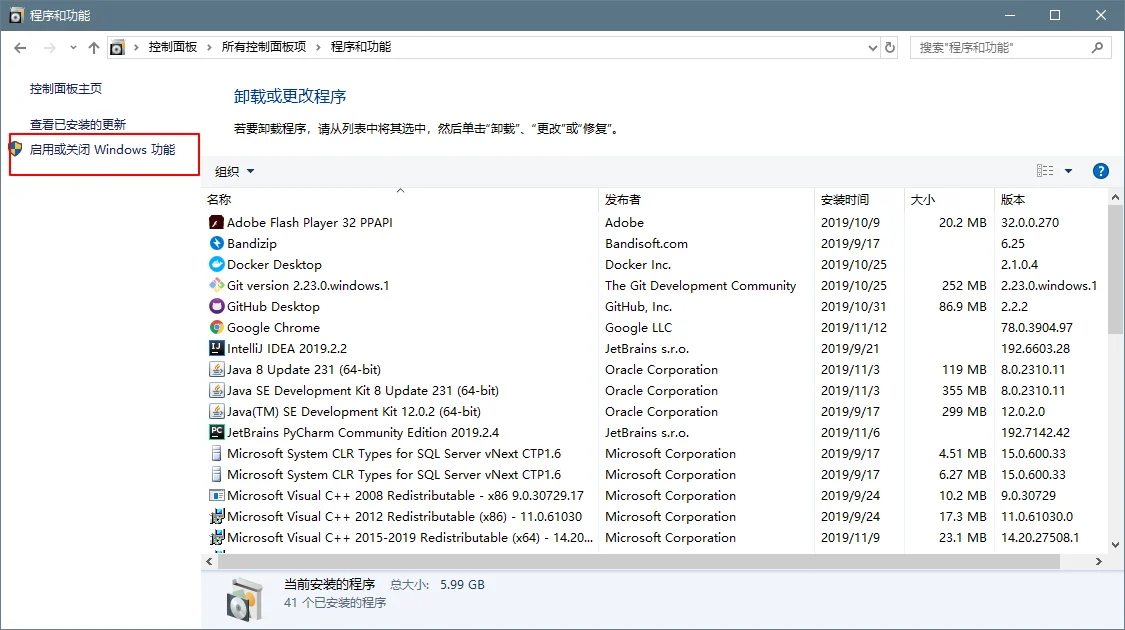Click version 78.0.3904.97 cell
The image size is (1125, 630).
[1037, 327]
